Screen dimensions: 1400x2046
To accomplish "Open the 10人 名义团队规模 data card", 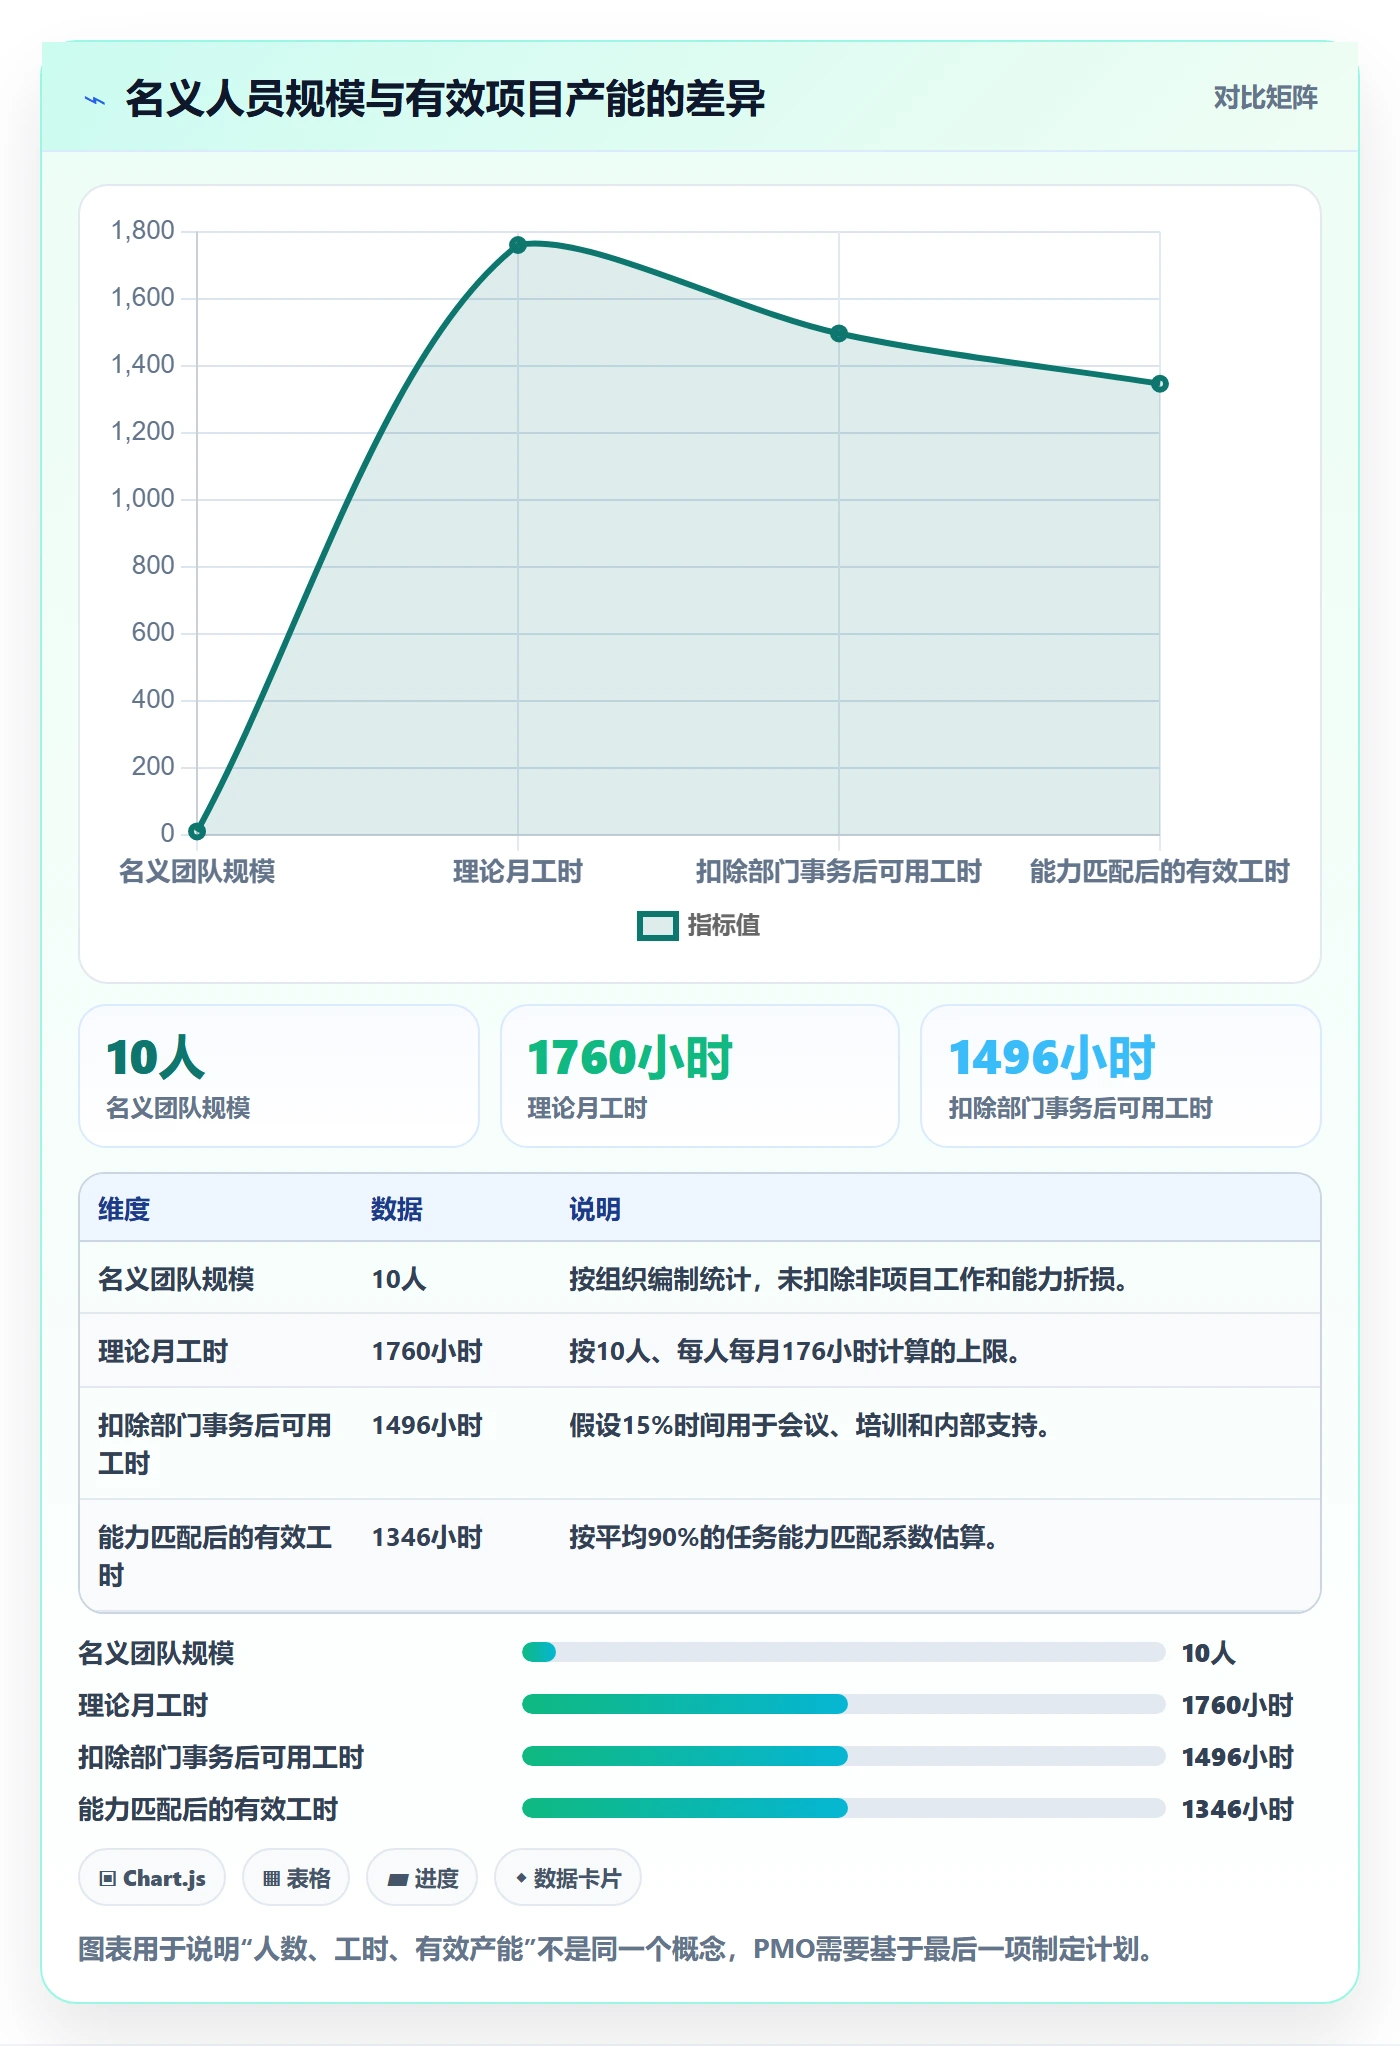I will tap(279, 1076).
